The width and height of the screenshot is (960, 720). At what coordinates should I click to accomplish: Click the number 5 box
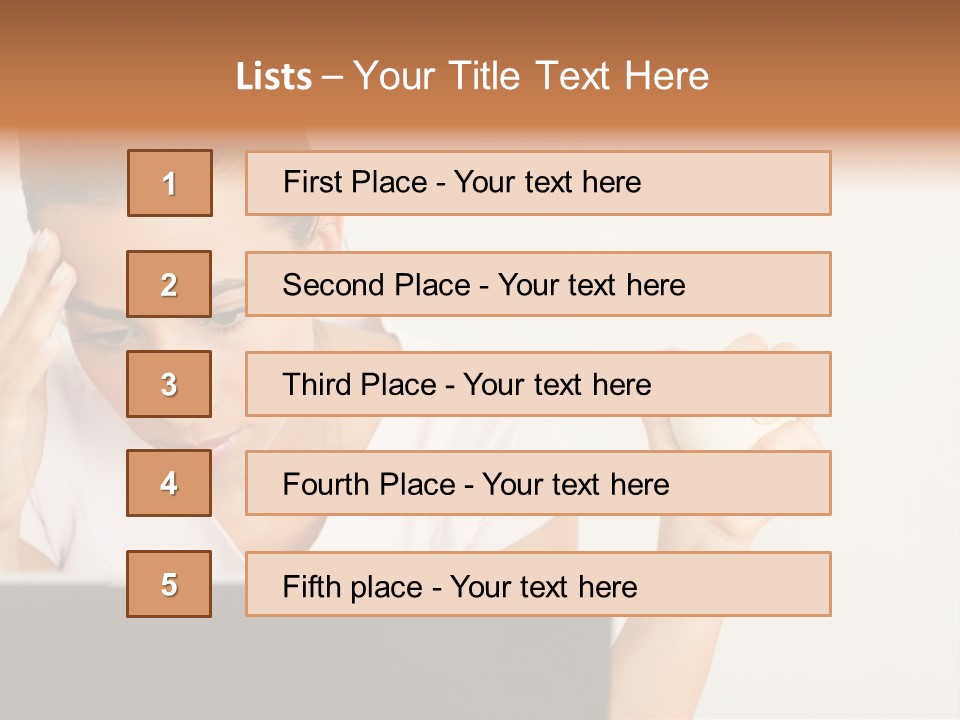(x=169, y=584)
